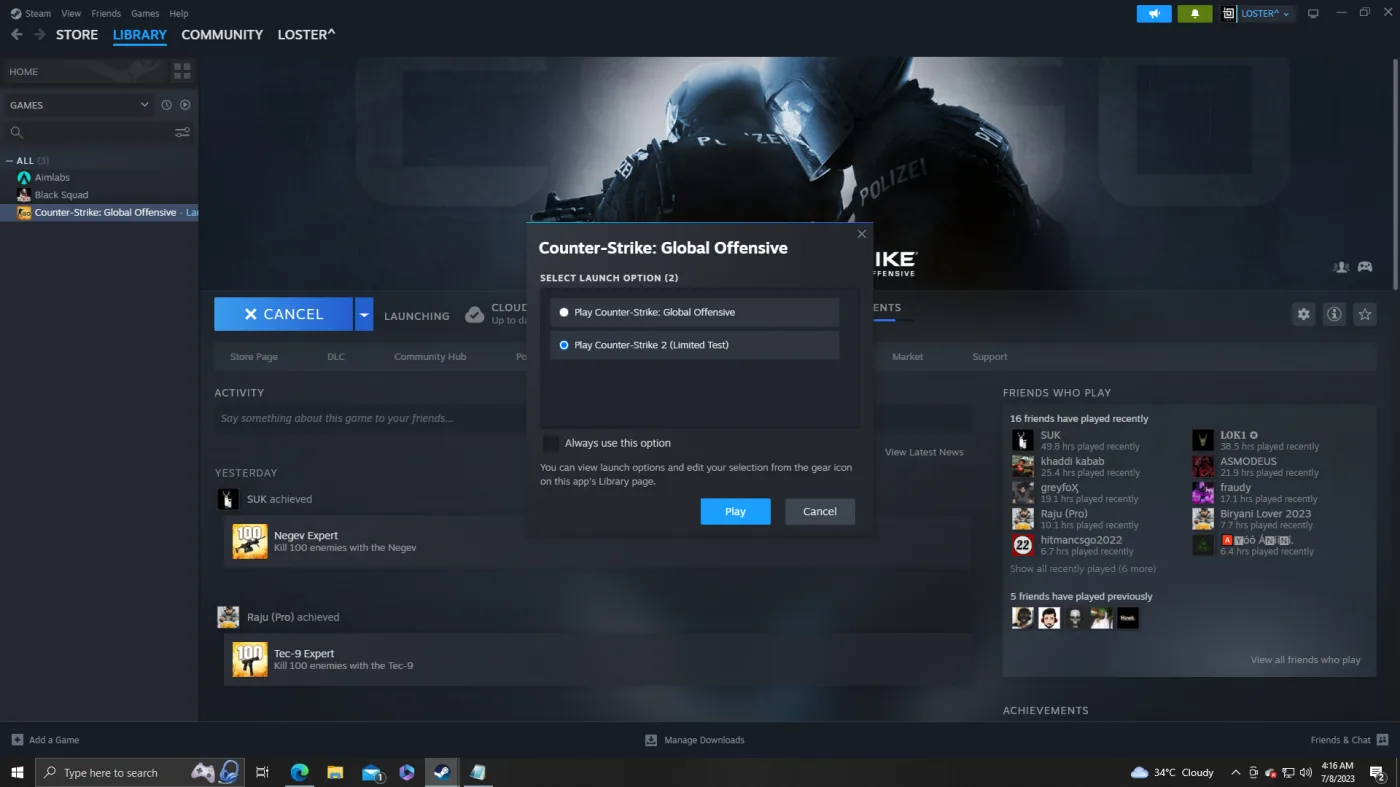Add game to favorites with star icon
1400x787 pixels.
(1365, 314)
